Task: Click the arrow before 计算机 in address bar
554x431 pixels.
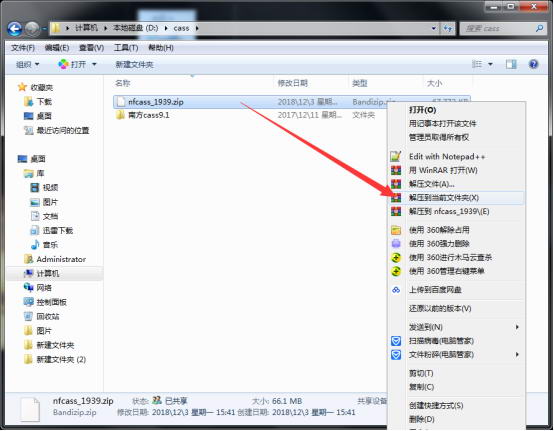Action: pos(67,28)
